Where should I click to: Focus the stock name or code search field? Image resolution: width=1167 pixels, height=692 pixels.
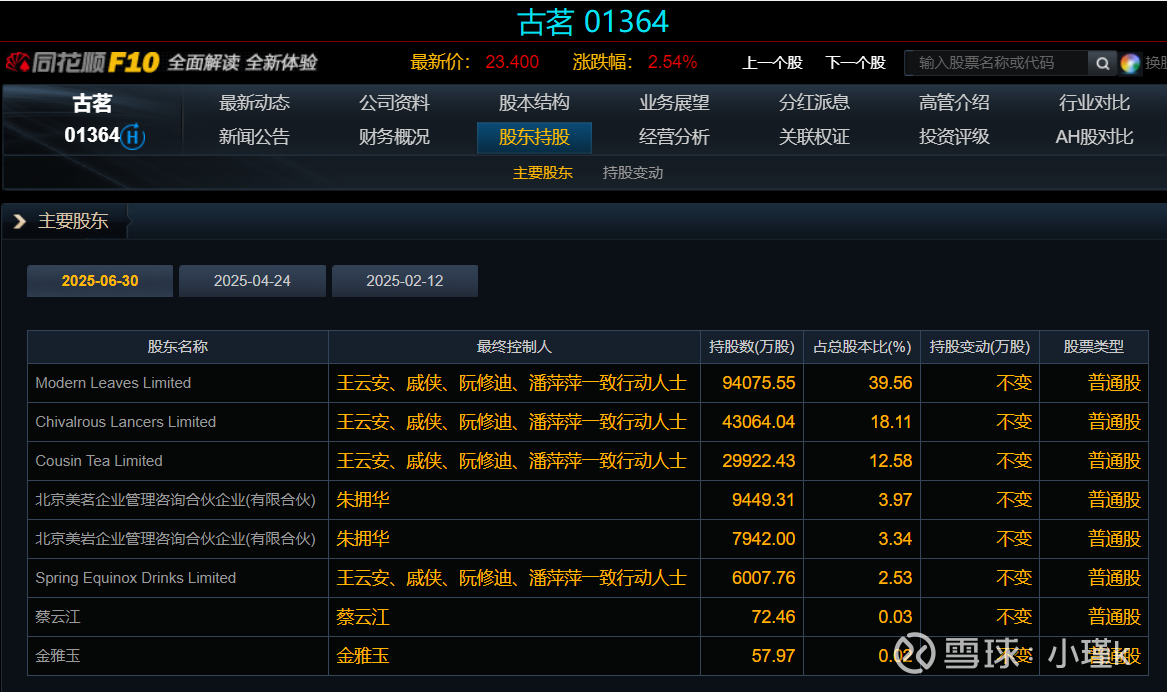click(997, 63)
